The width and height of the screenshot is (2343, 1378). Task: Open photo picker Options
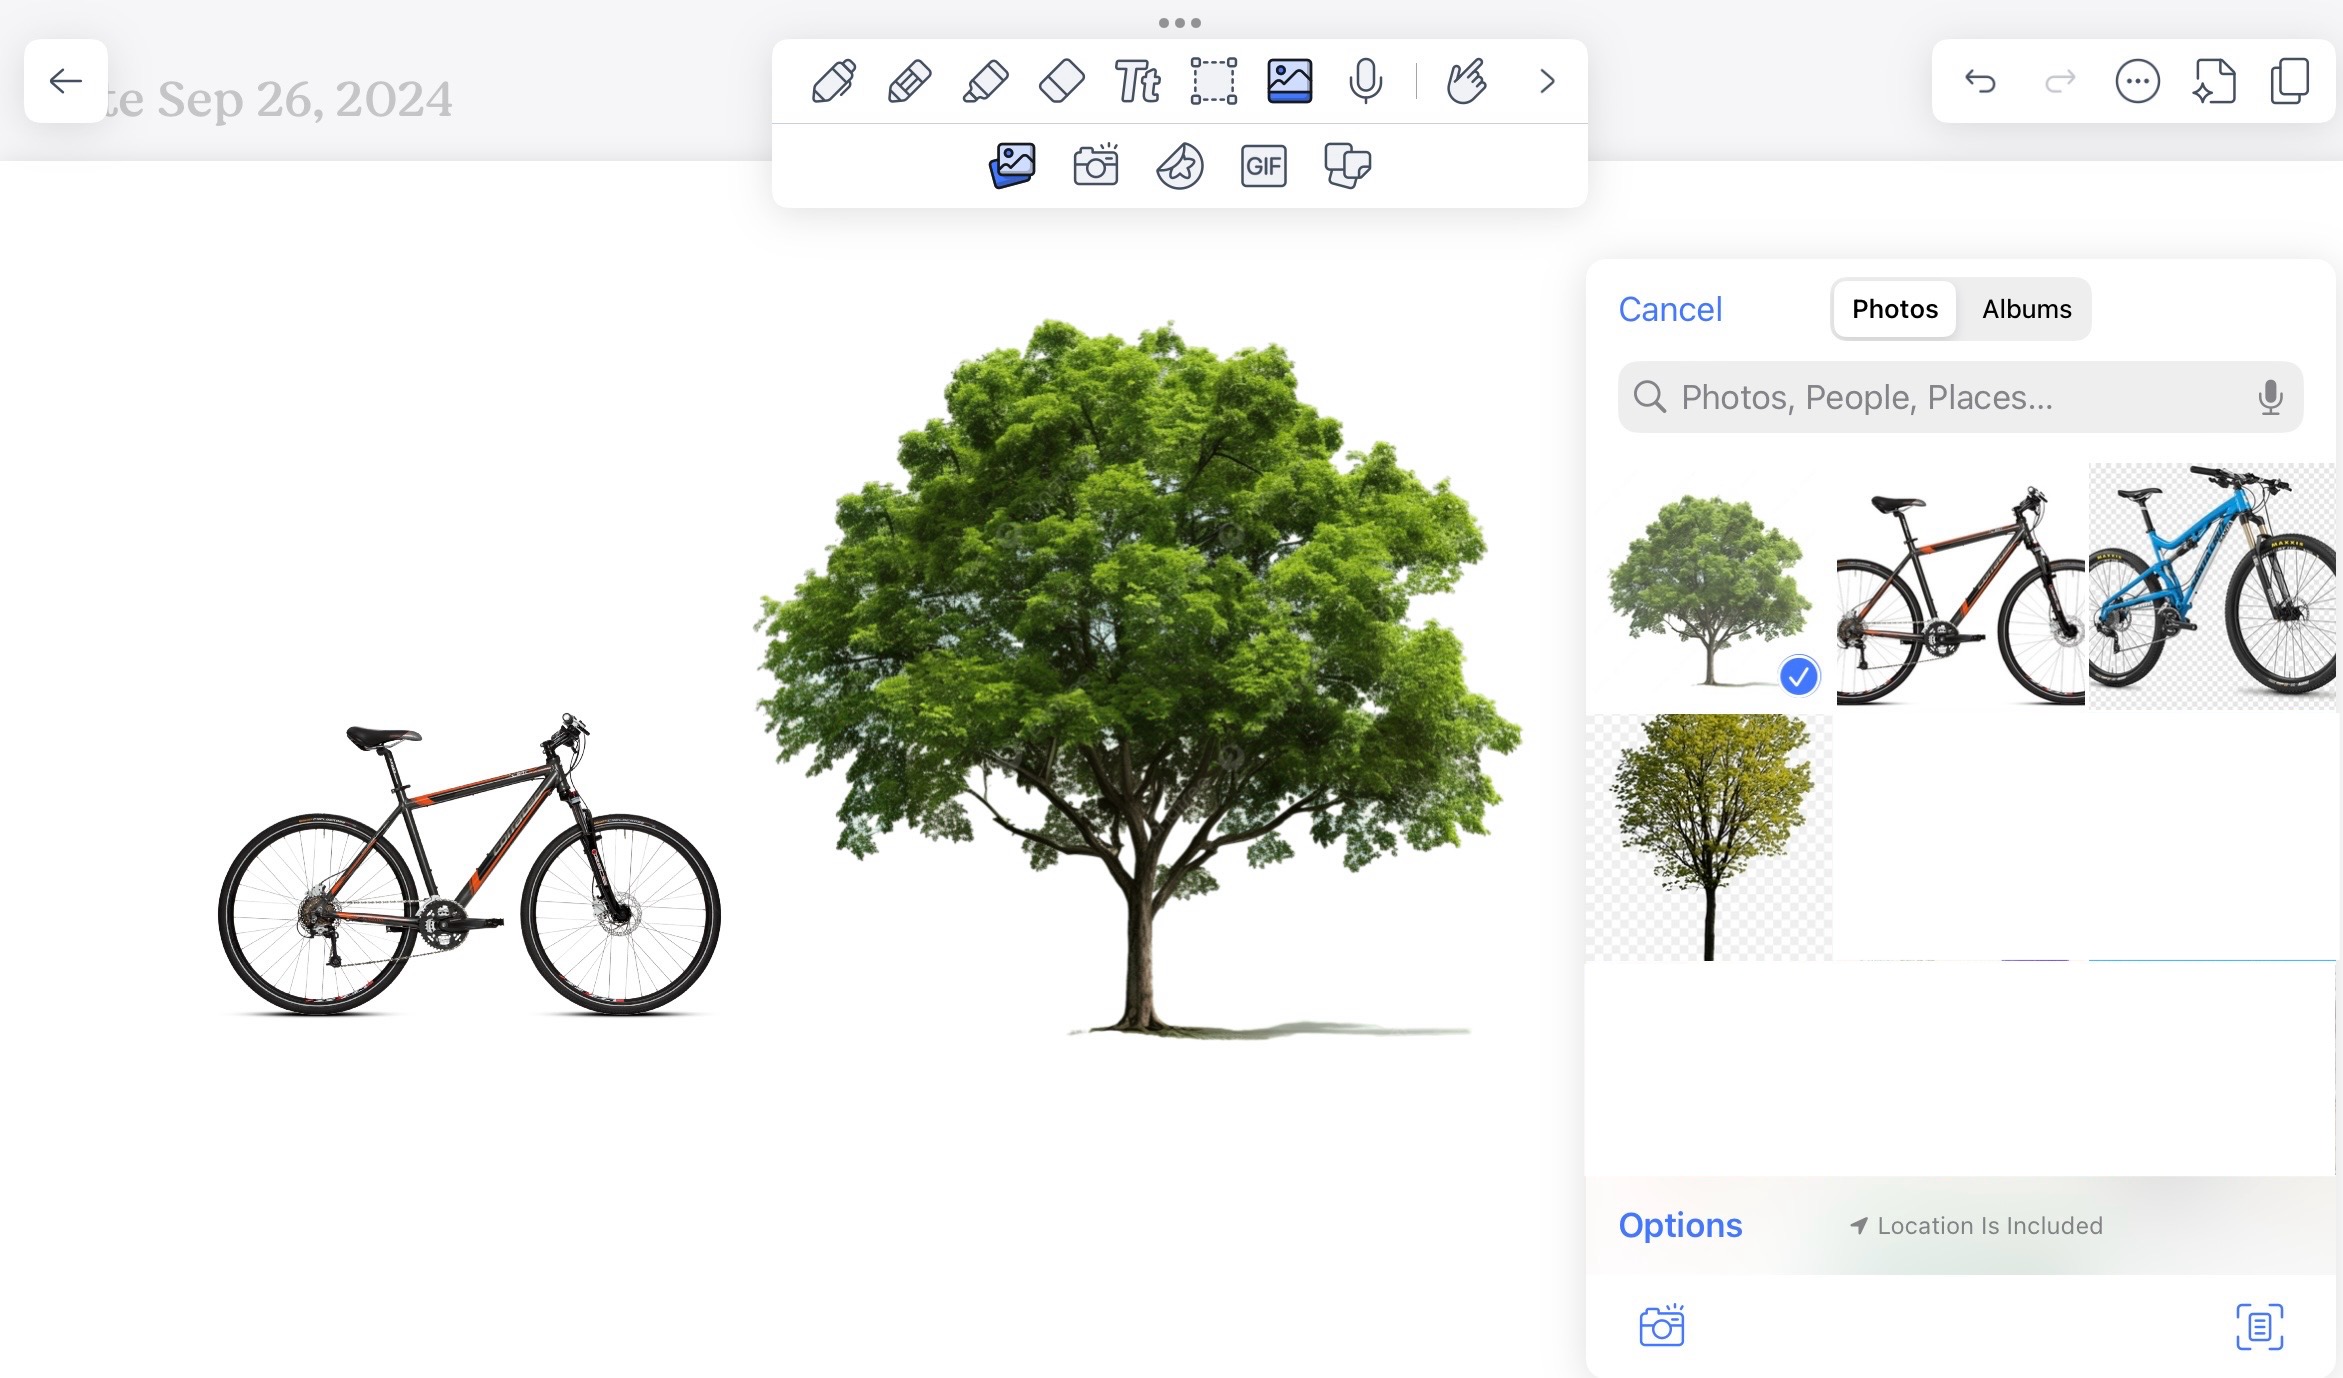coord(1680,1225)
